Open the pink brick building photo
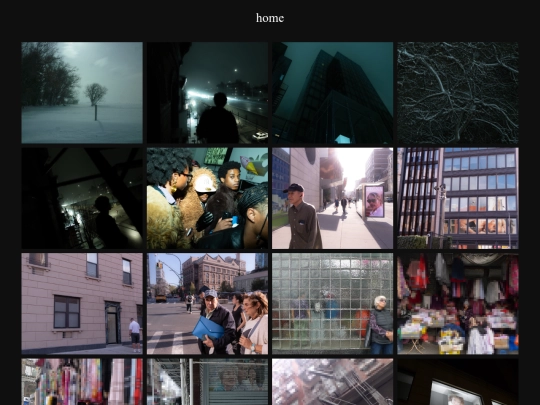 click(82, 304)
